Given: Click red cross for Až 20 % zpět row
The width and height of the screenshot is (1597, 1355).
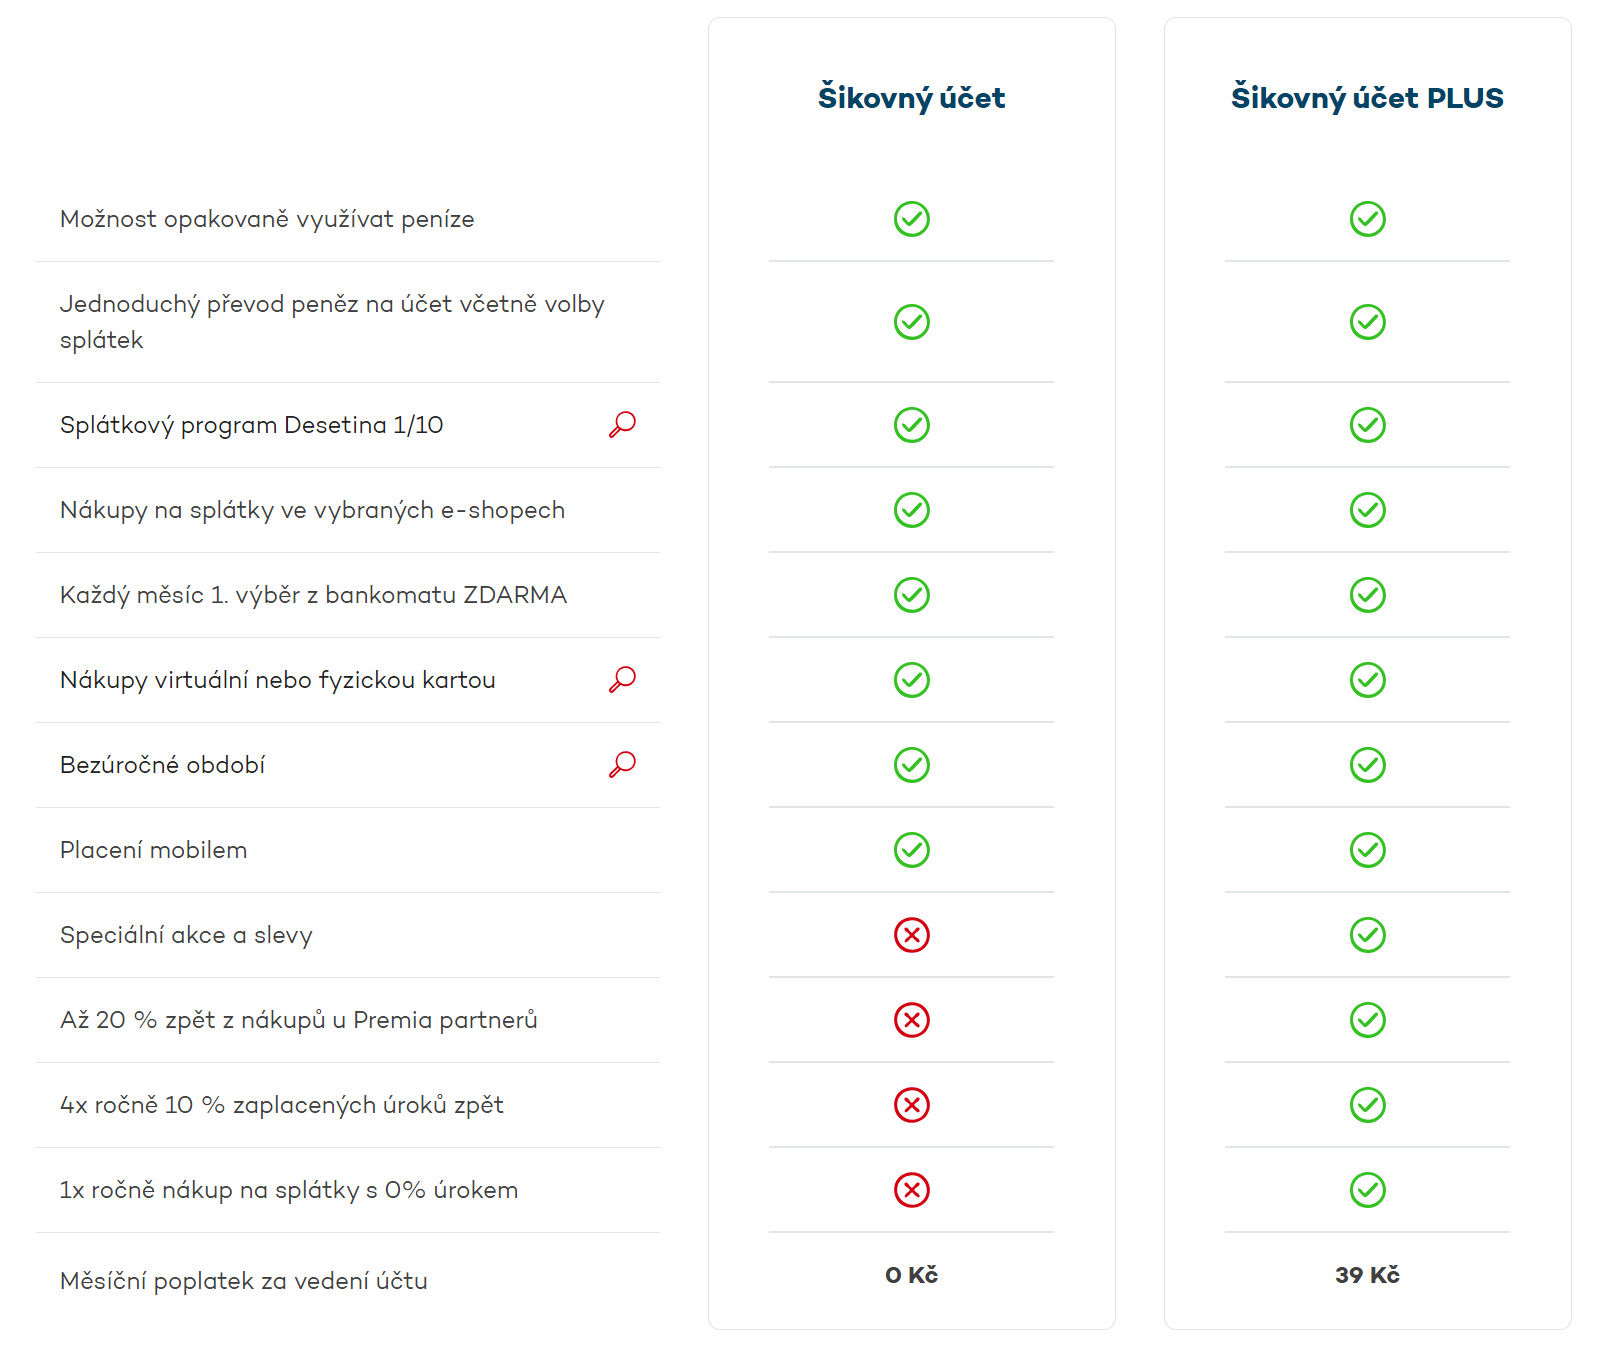Looking at the screenshot, I should pyautogui.click(x=911, y=1020).
